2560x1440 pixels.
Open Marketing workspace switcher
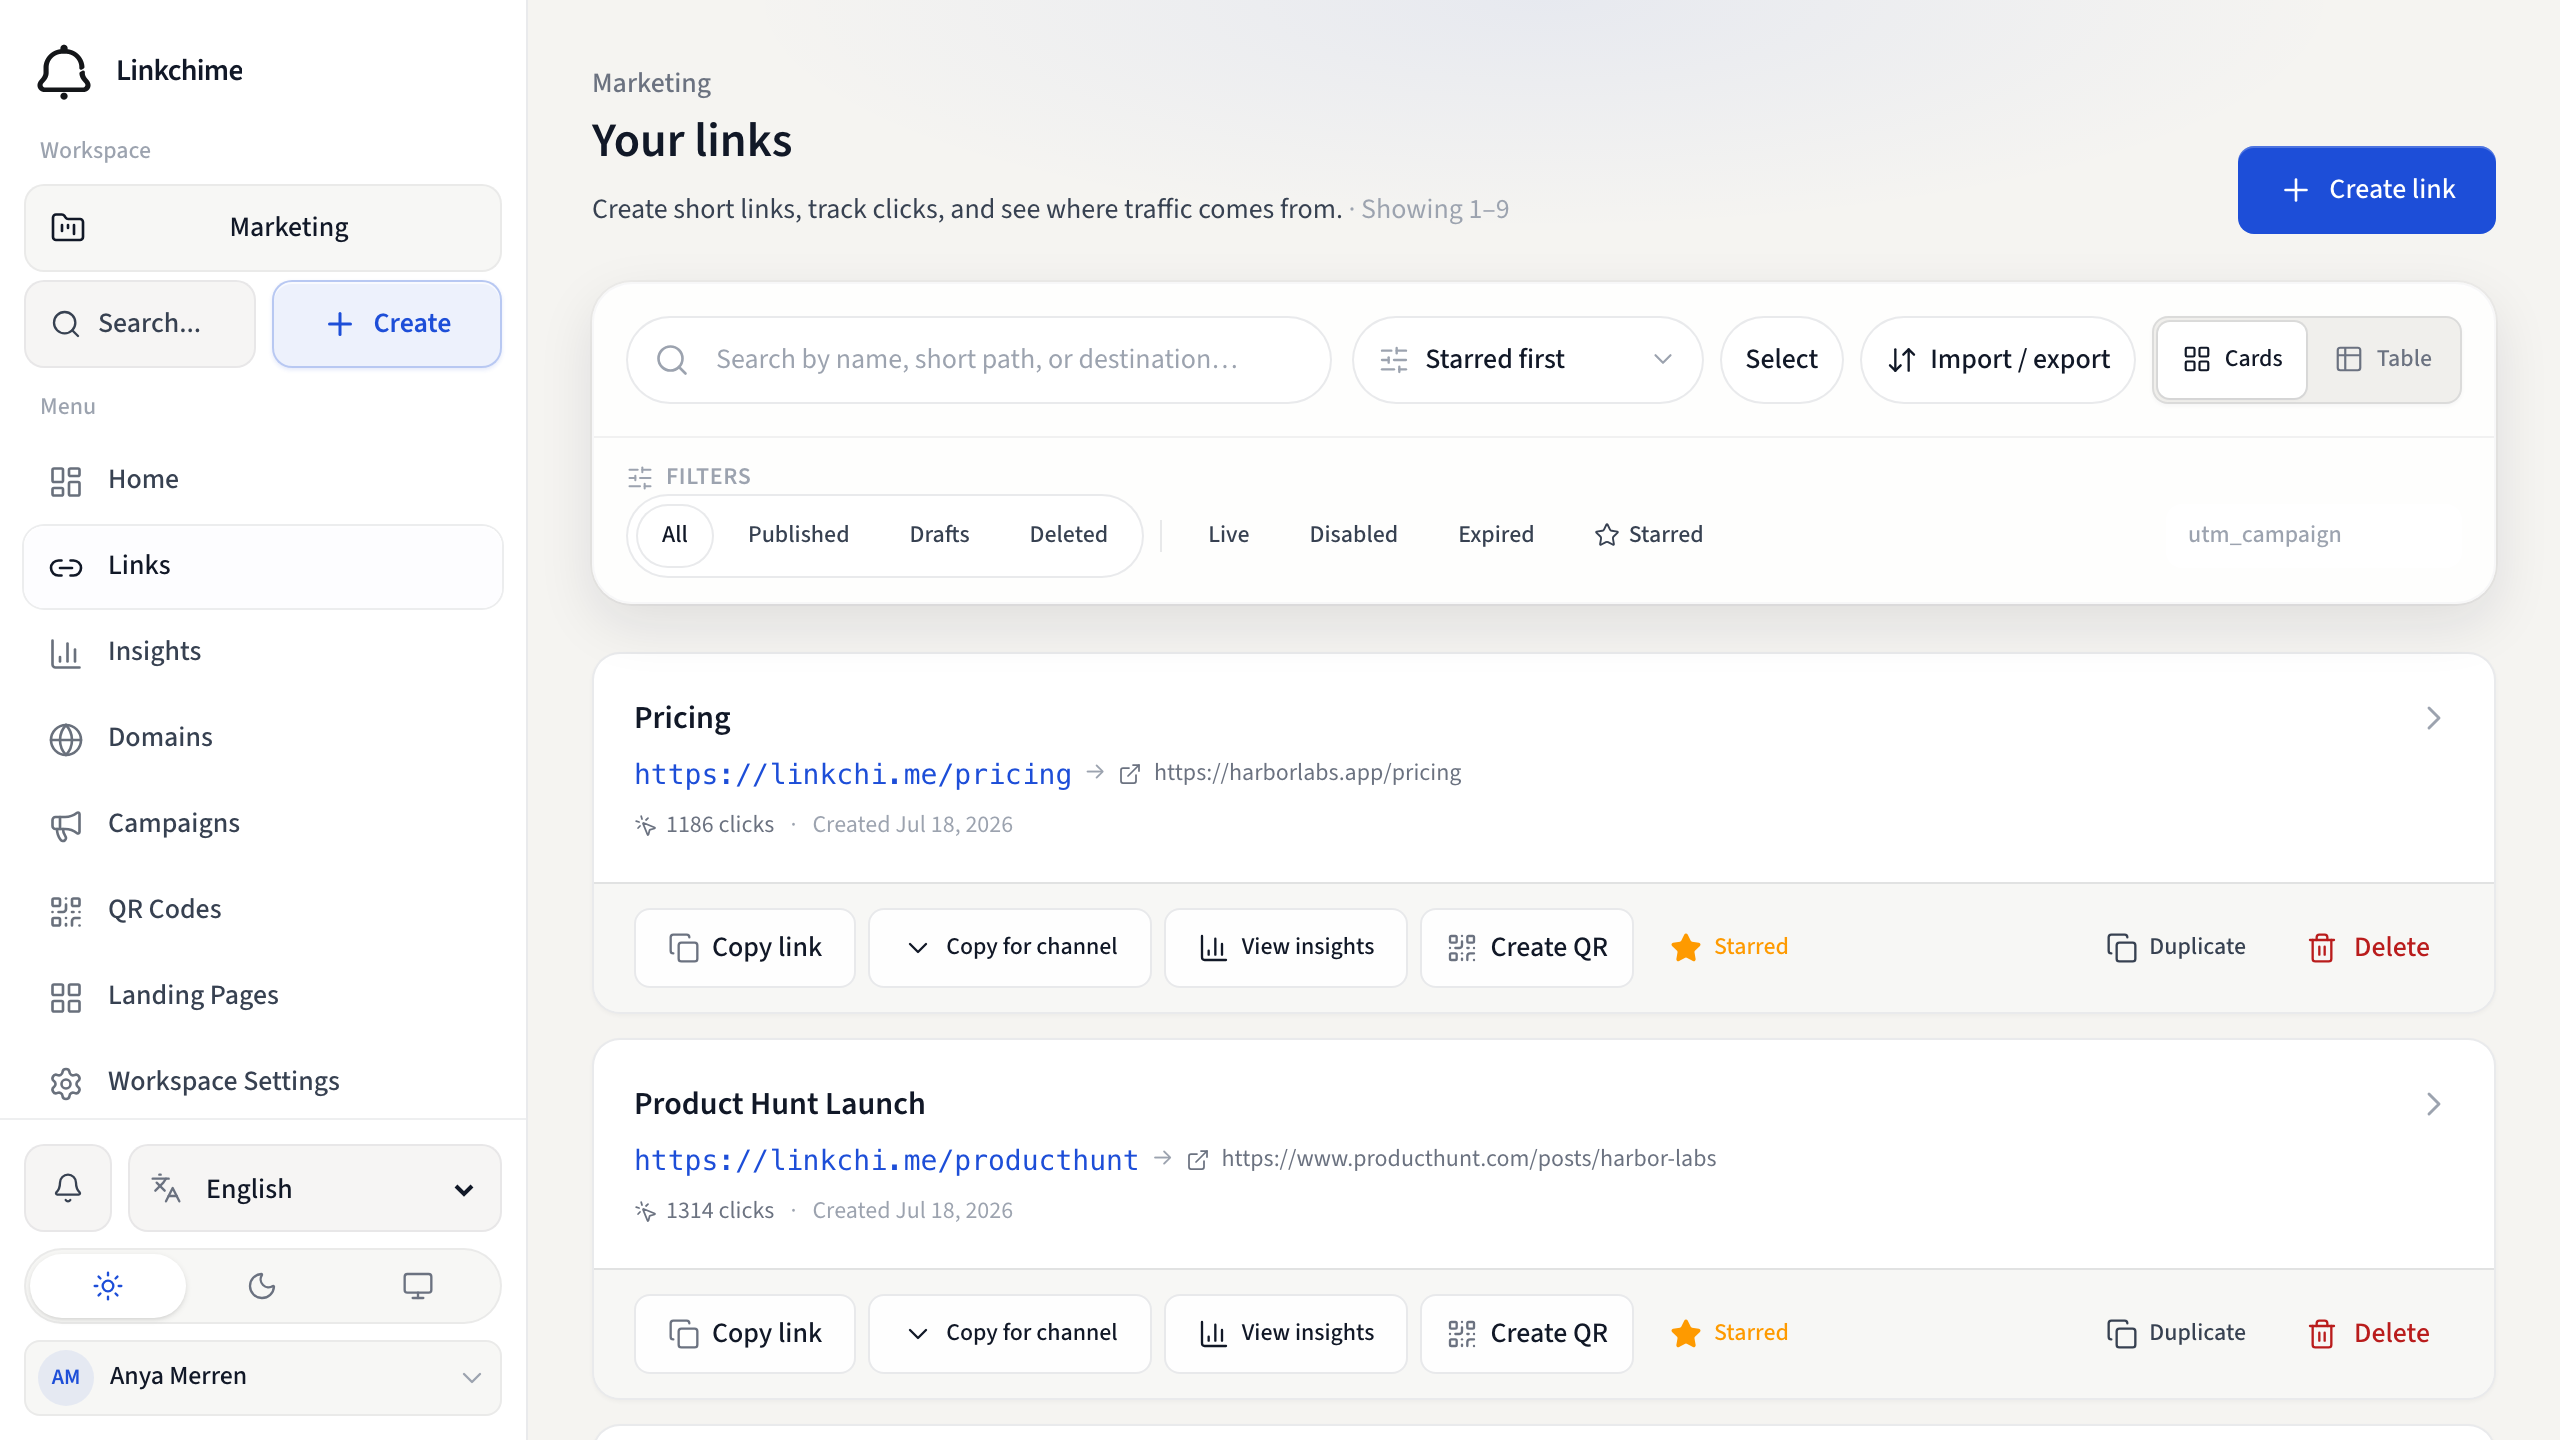pyautogui.click(x=263, y=228)
